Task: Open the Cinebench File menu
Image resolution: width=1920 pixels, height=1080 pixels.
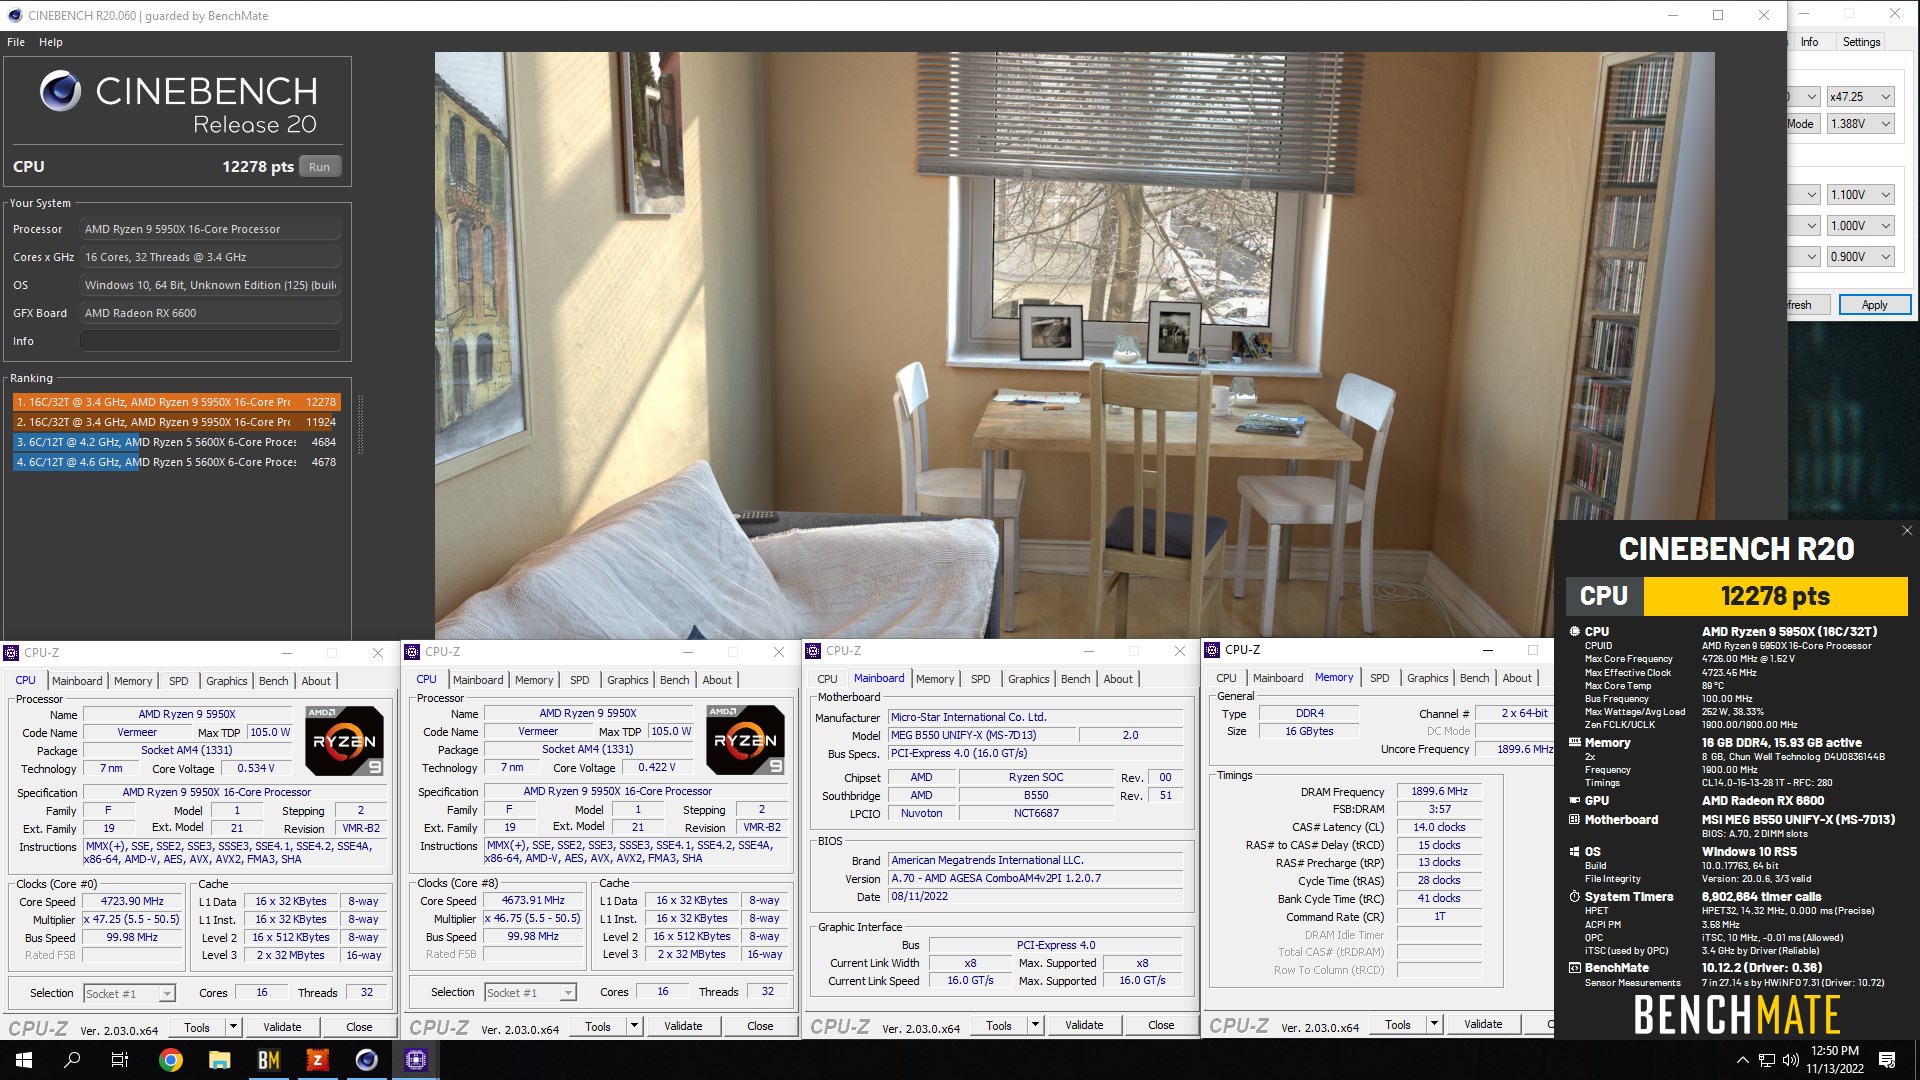Action: 16,42
